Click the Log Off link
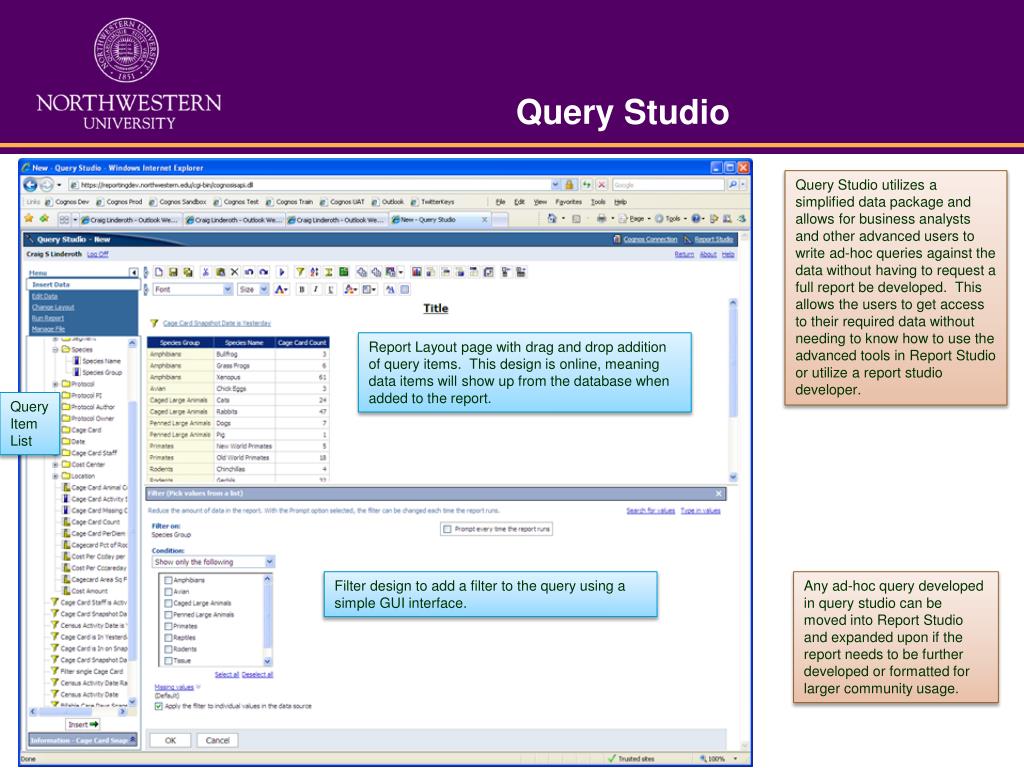1024x768 pixels. (x=98, y=254)
